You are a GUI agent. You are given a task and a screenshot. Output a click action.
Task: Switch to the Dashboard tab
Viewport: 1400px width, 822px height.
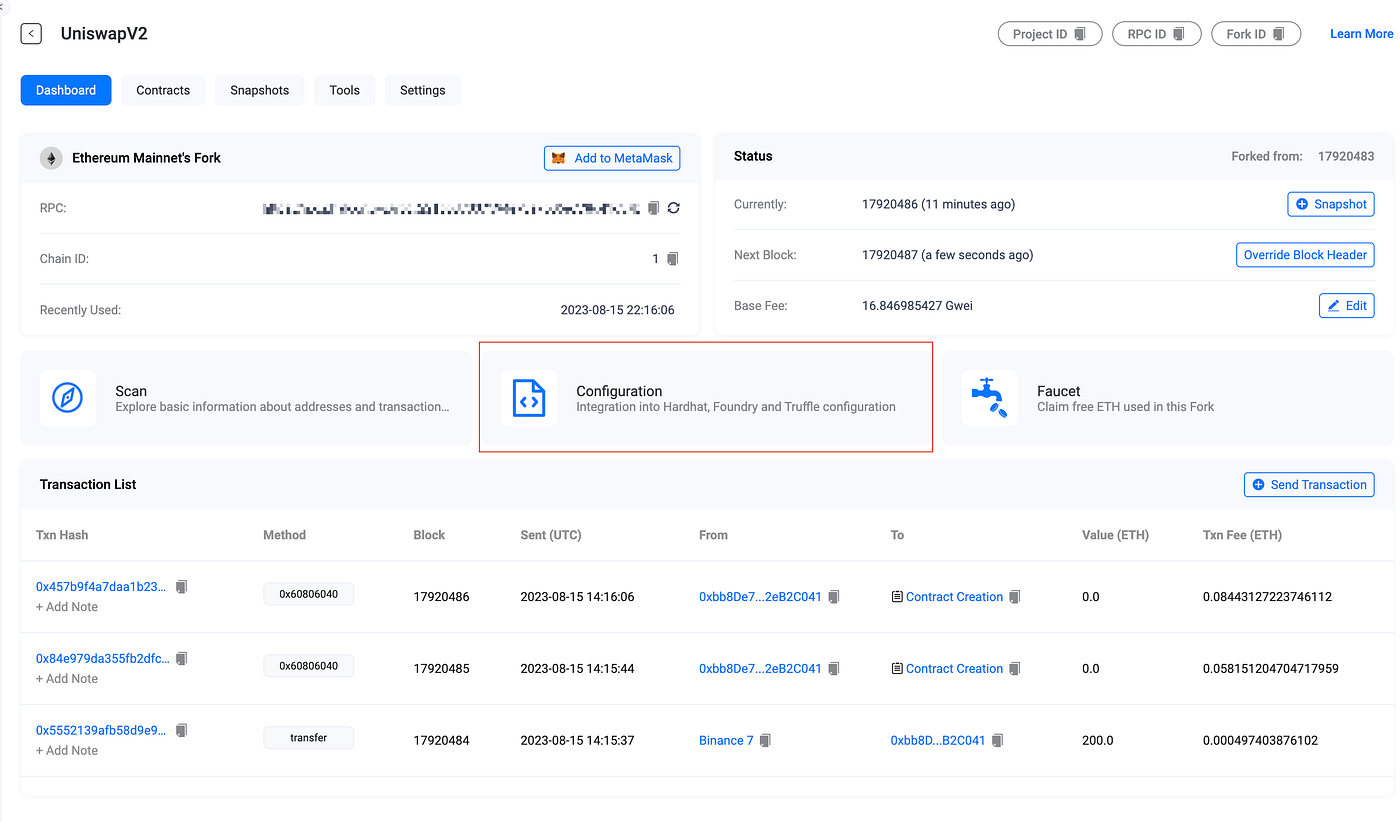pyautogui.click(x=66, y=90)
